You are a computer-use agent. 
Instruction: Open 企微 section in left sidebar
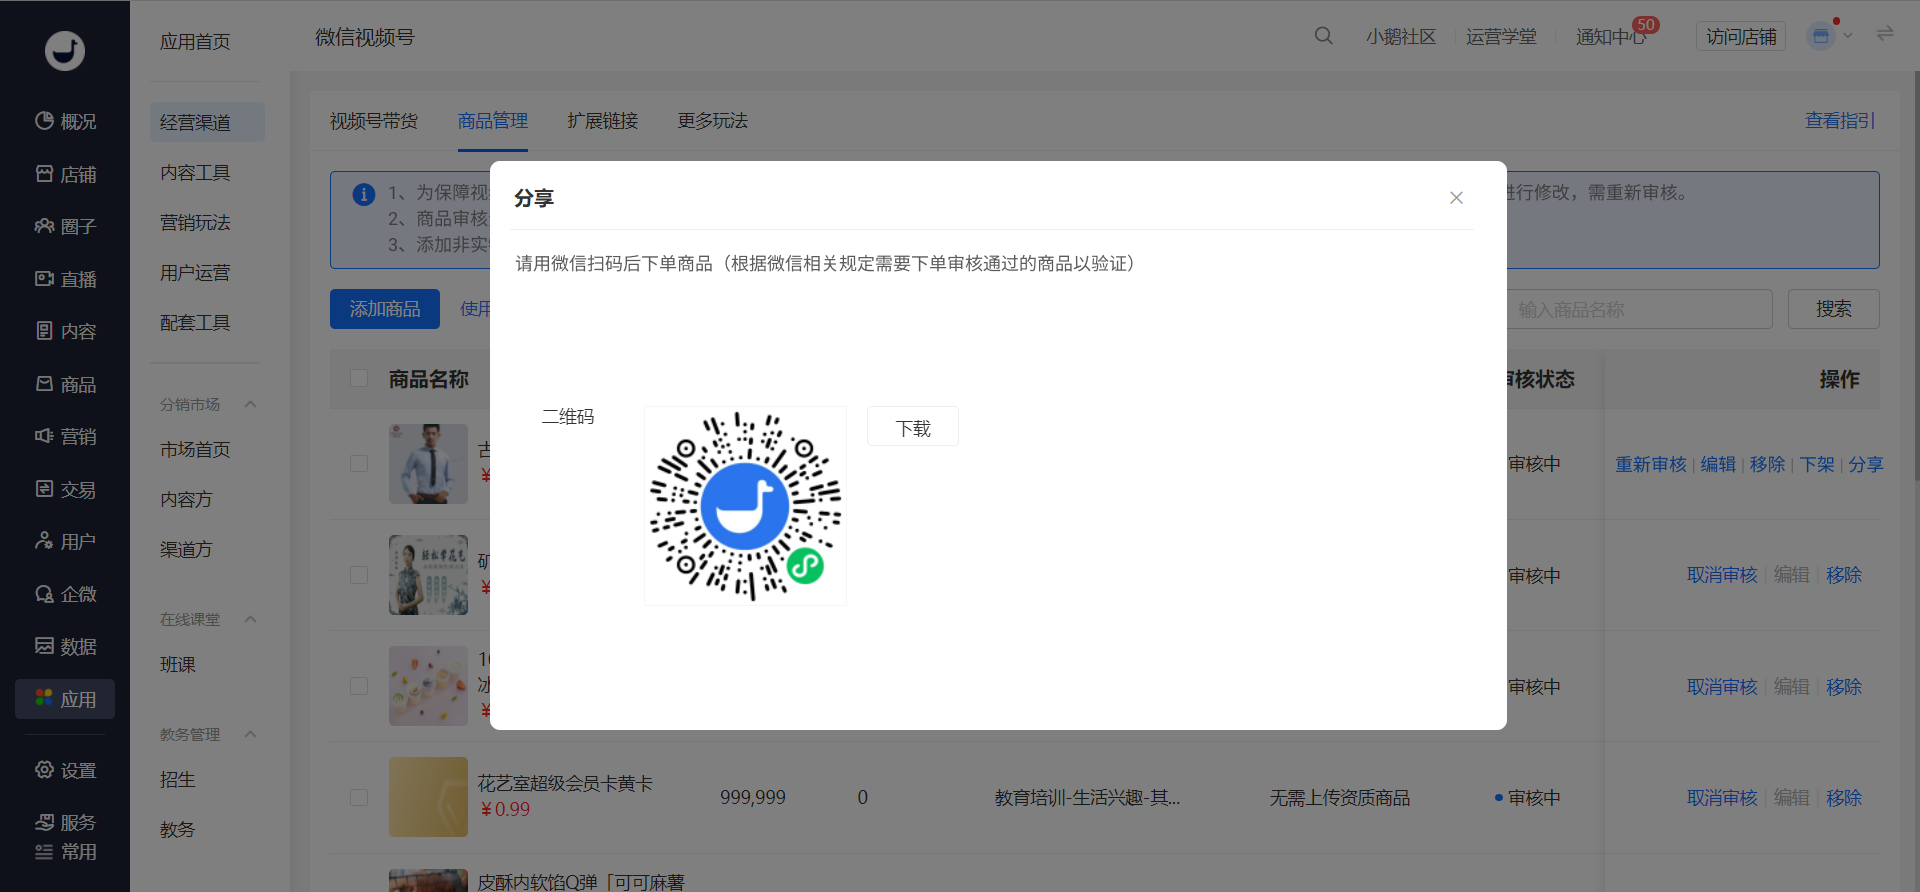tap(65, 594)
